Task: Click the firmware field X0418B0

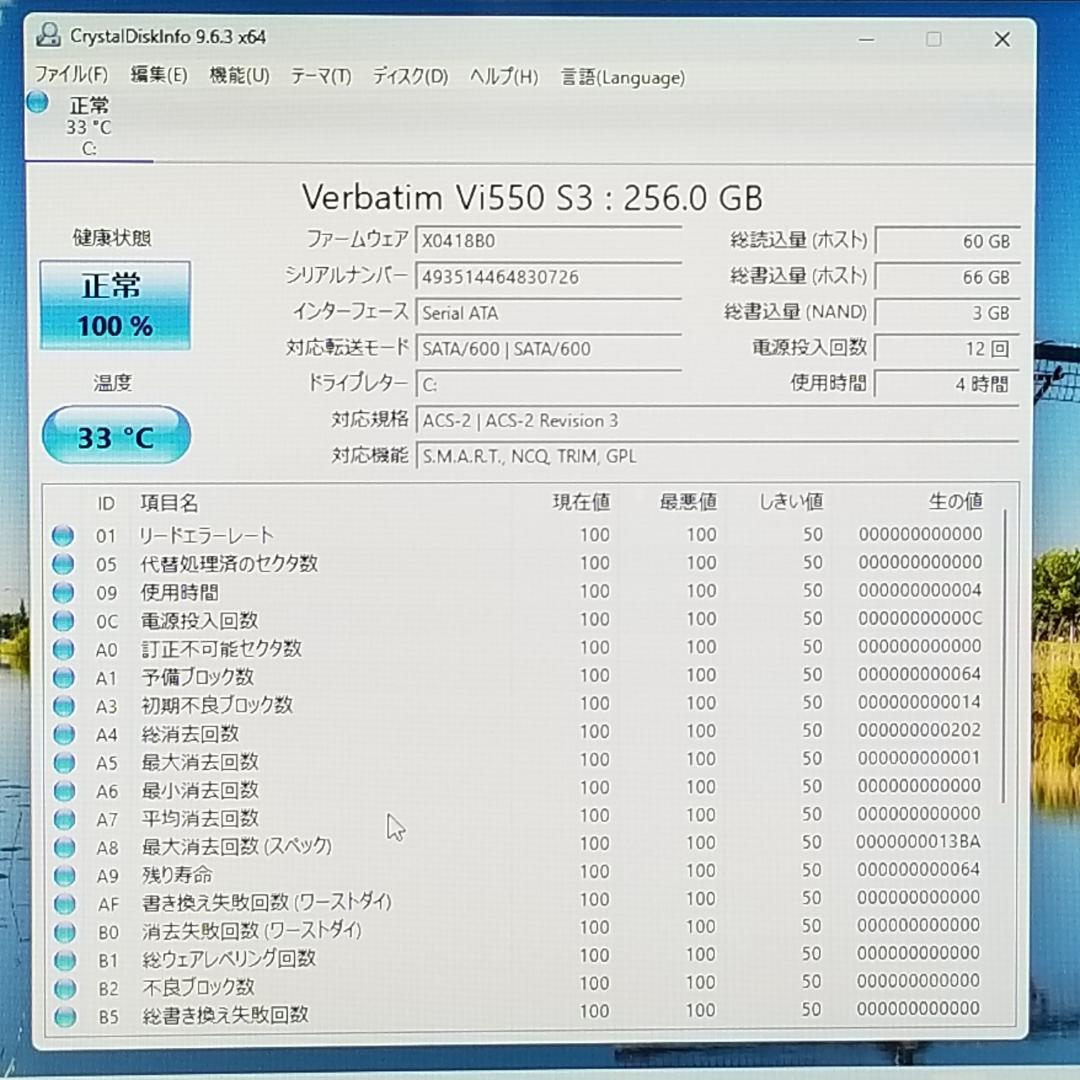Action: click(x=548, y=240)
